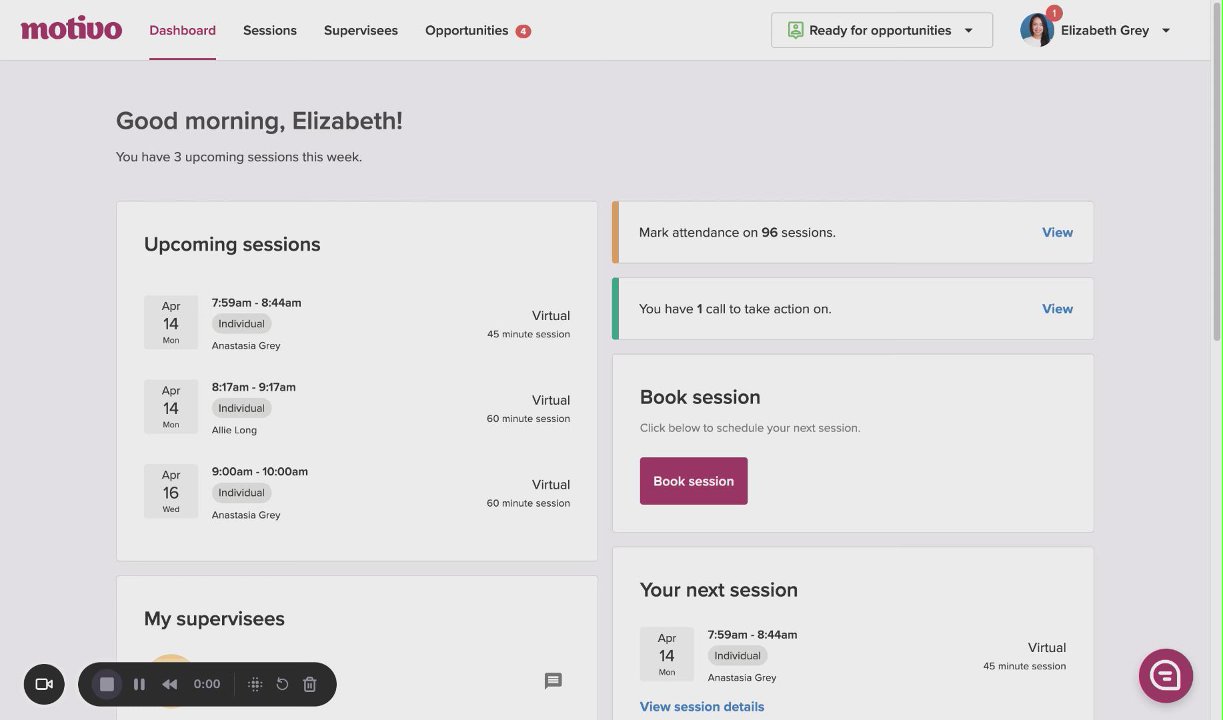Open the chat support bubble

[1166, 676]
